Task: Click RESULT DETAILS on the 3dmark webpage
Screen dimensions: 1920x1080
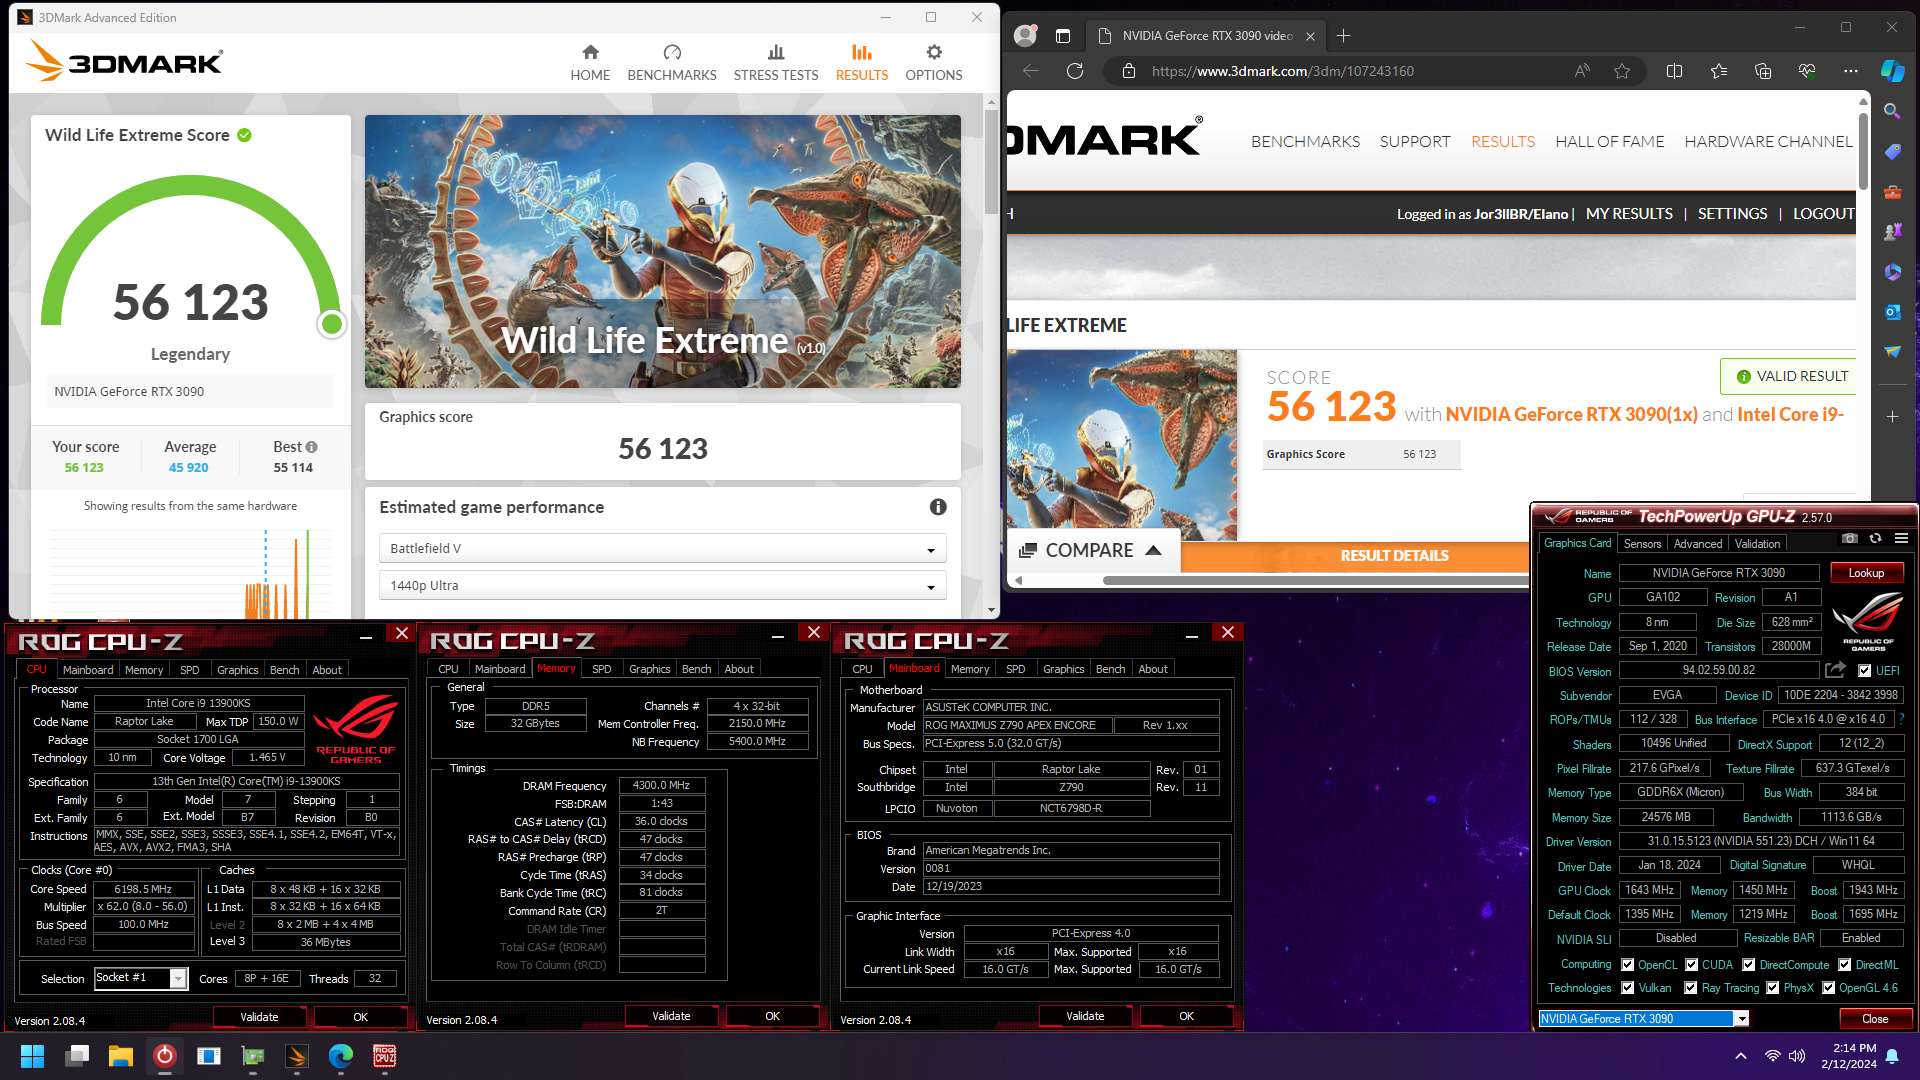Action: 1394,556
